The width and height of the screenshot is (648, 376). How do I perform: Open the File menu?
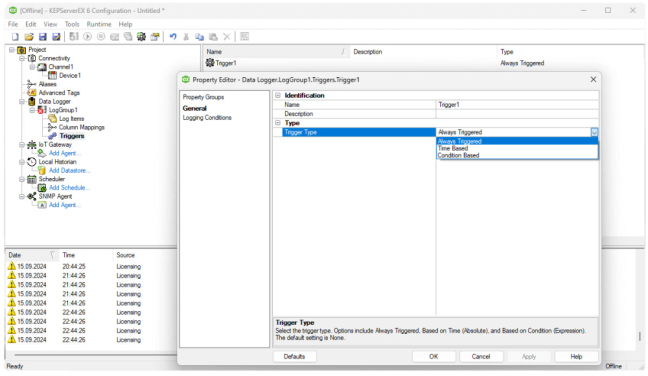pyautogui.click(x=13, y=24)
